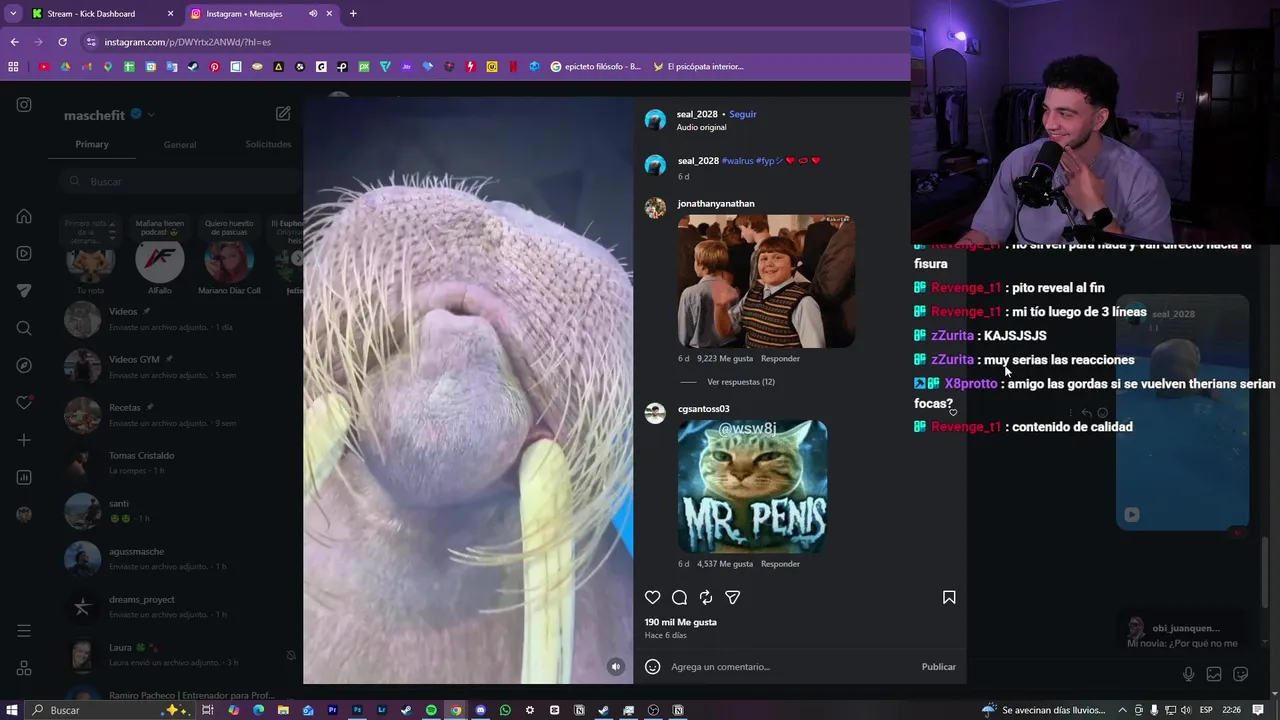Open the sticker icon in chat composer
Viewport: 1280px width, 720px height.
(1241, 674)
